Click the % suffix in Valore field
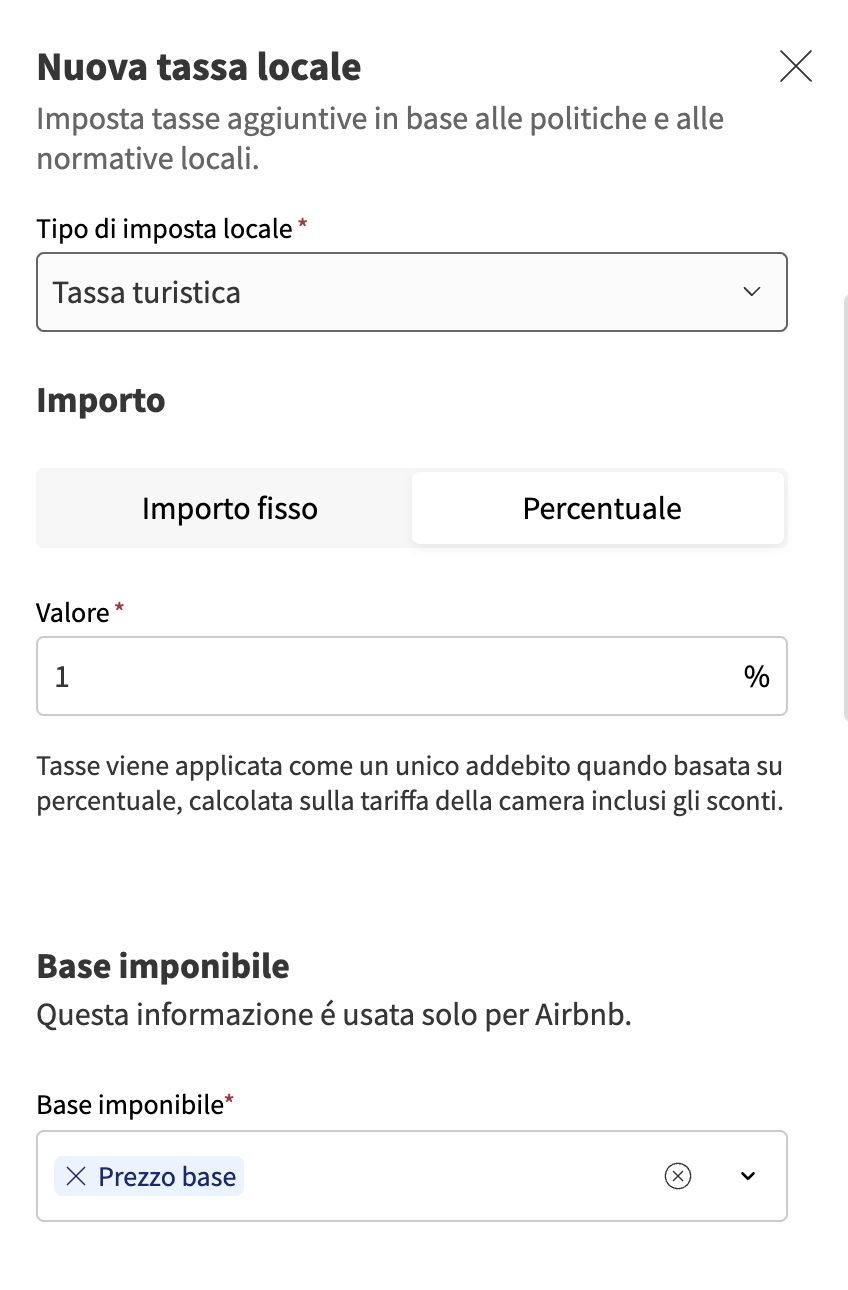This screenshot has height=1290, width=848. coord(757,677)
